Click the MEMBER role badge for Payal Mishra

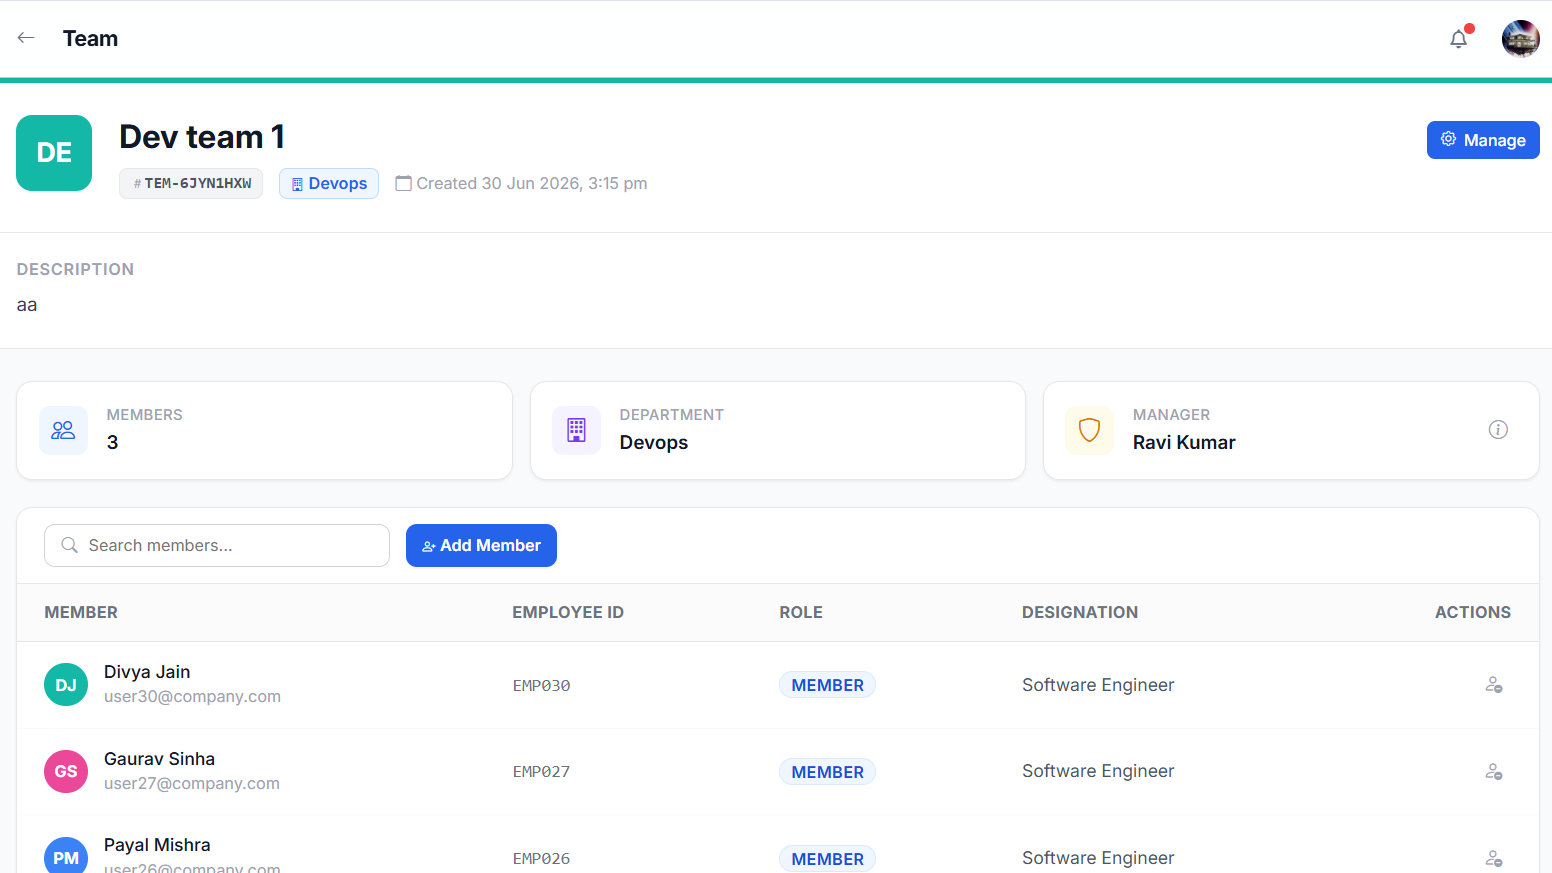(x=827, y=859)
